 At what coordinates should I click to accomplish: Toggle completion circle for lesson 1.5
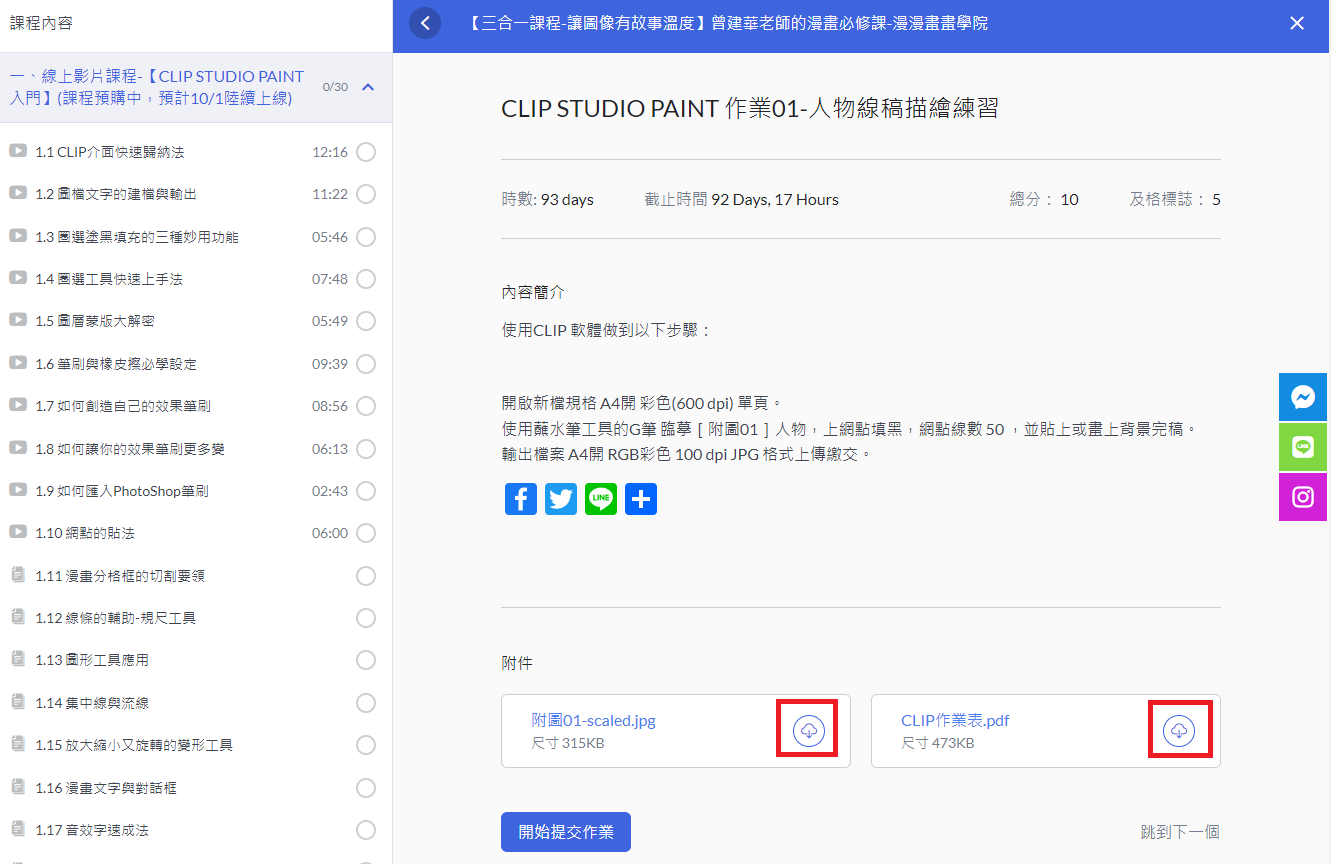tap(366, 321)
